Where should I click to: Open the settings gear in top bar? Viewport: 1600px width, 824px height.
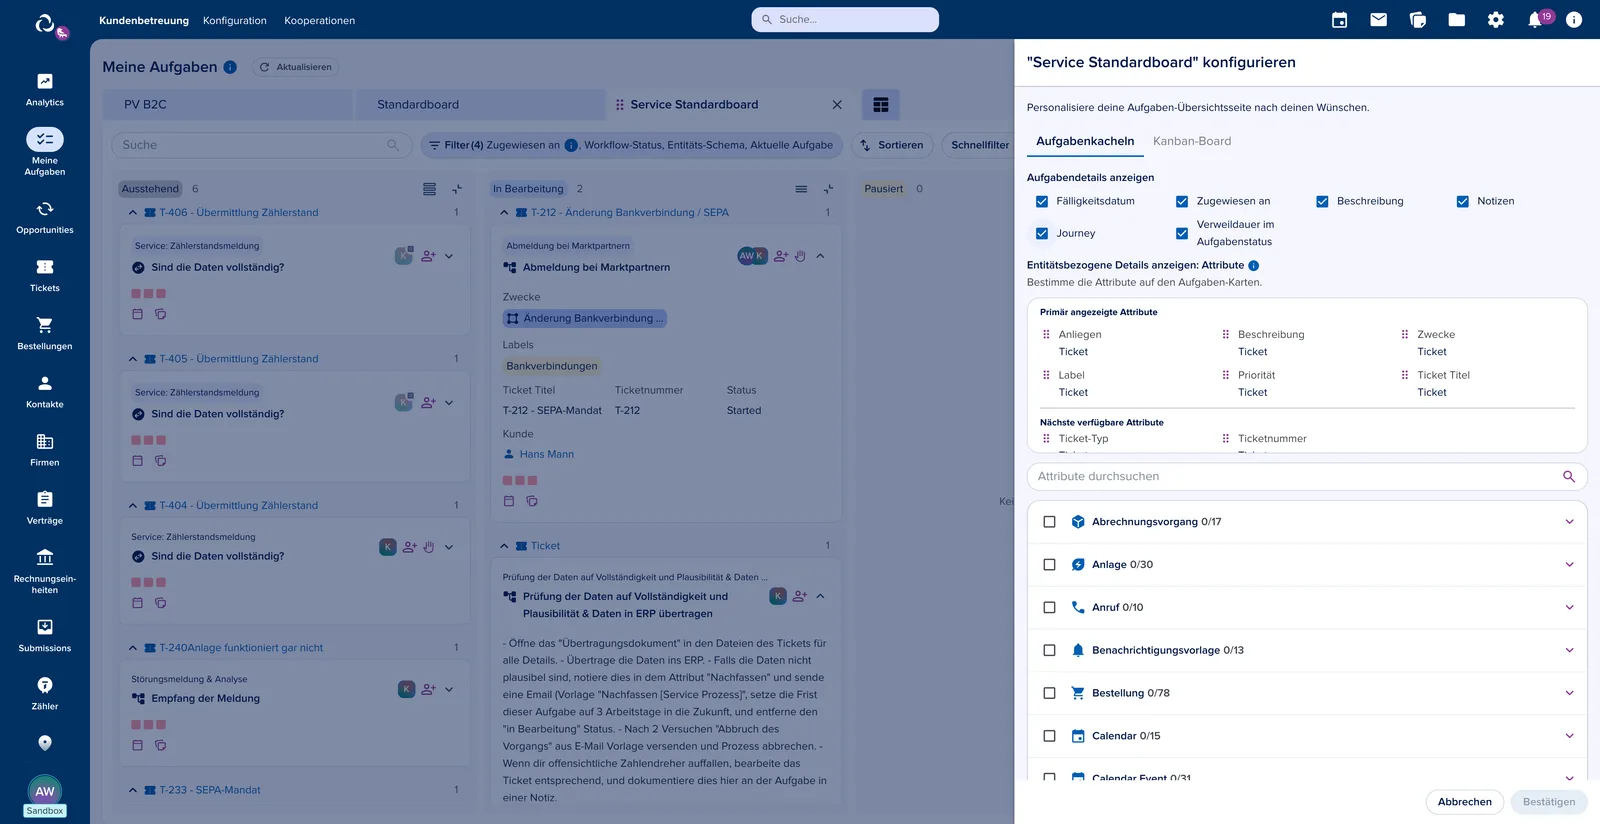1495,20
